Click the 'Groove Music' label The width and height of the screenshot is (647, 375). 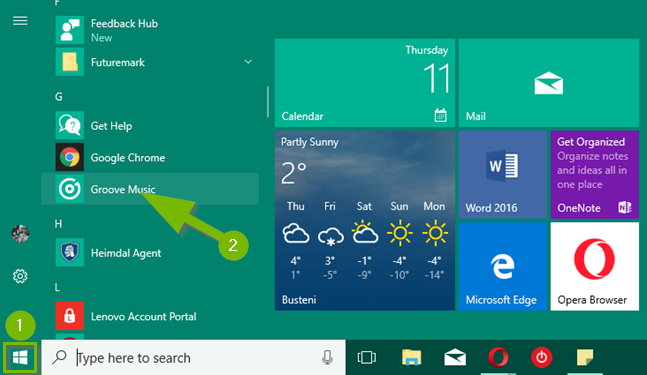(x=123, y=189)
